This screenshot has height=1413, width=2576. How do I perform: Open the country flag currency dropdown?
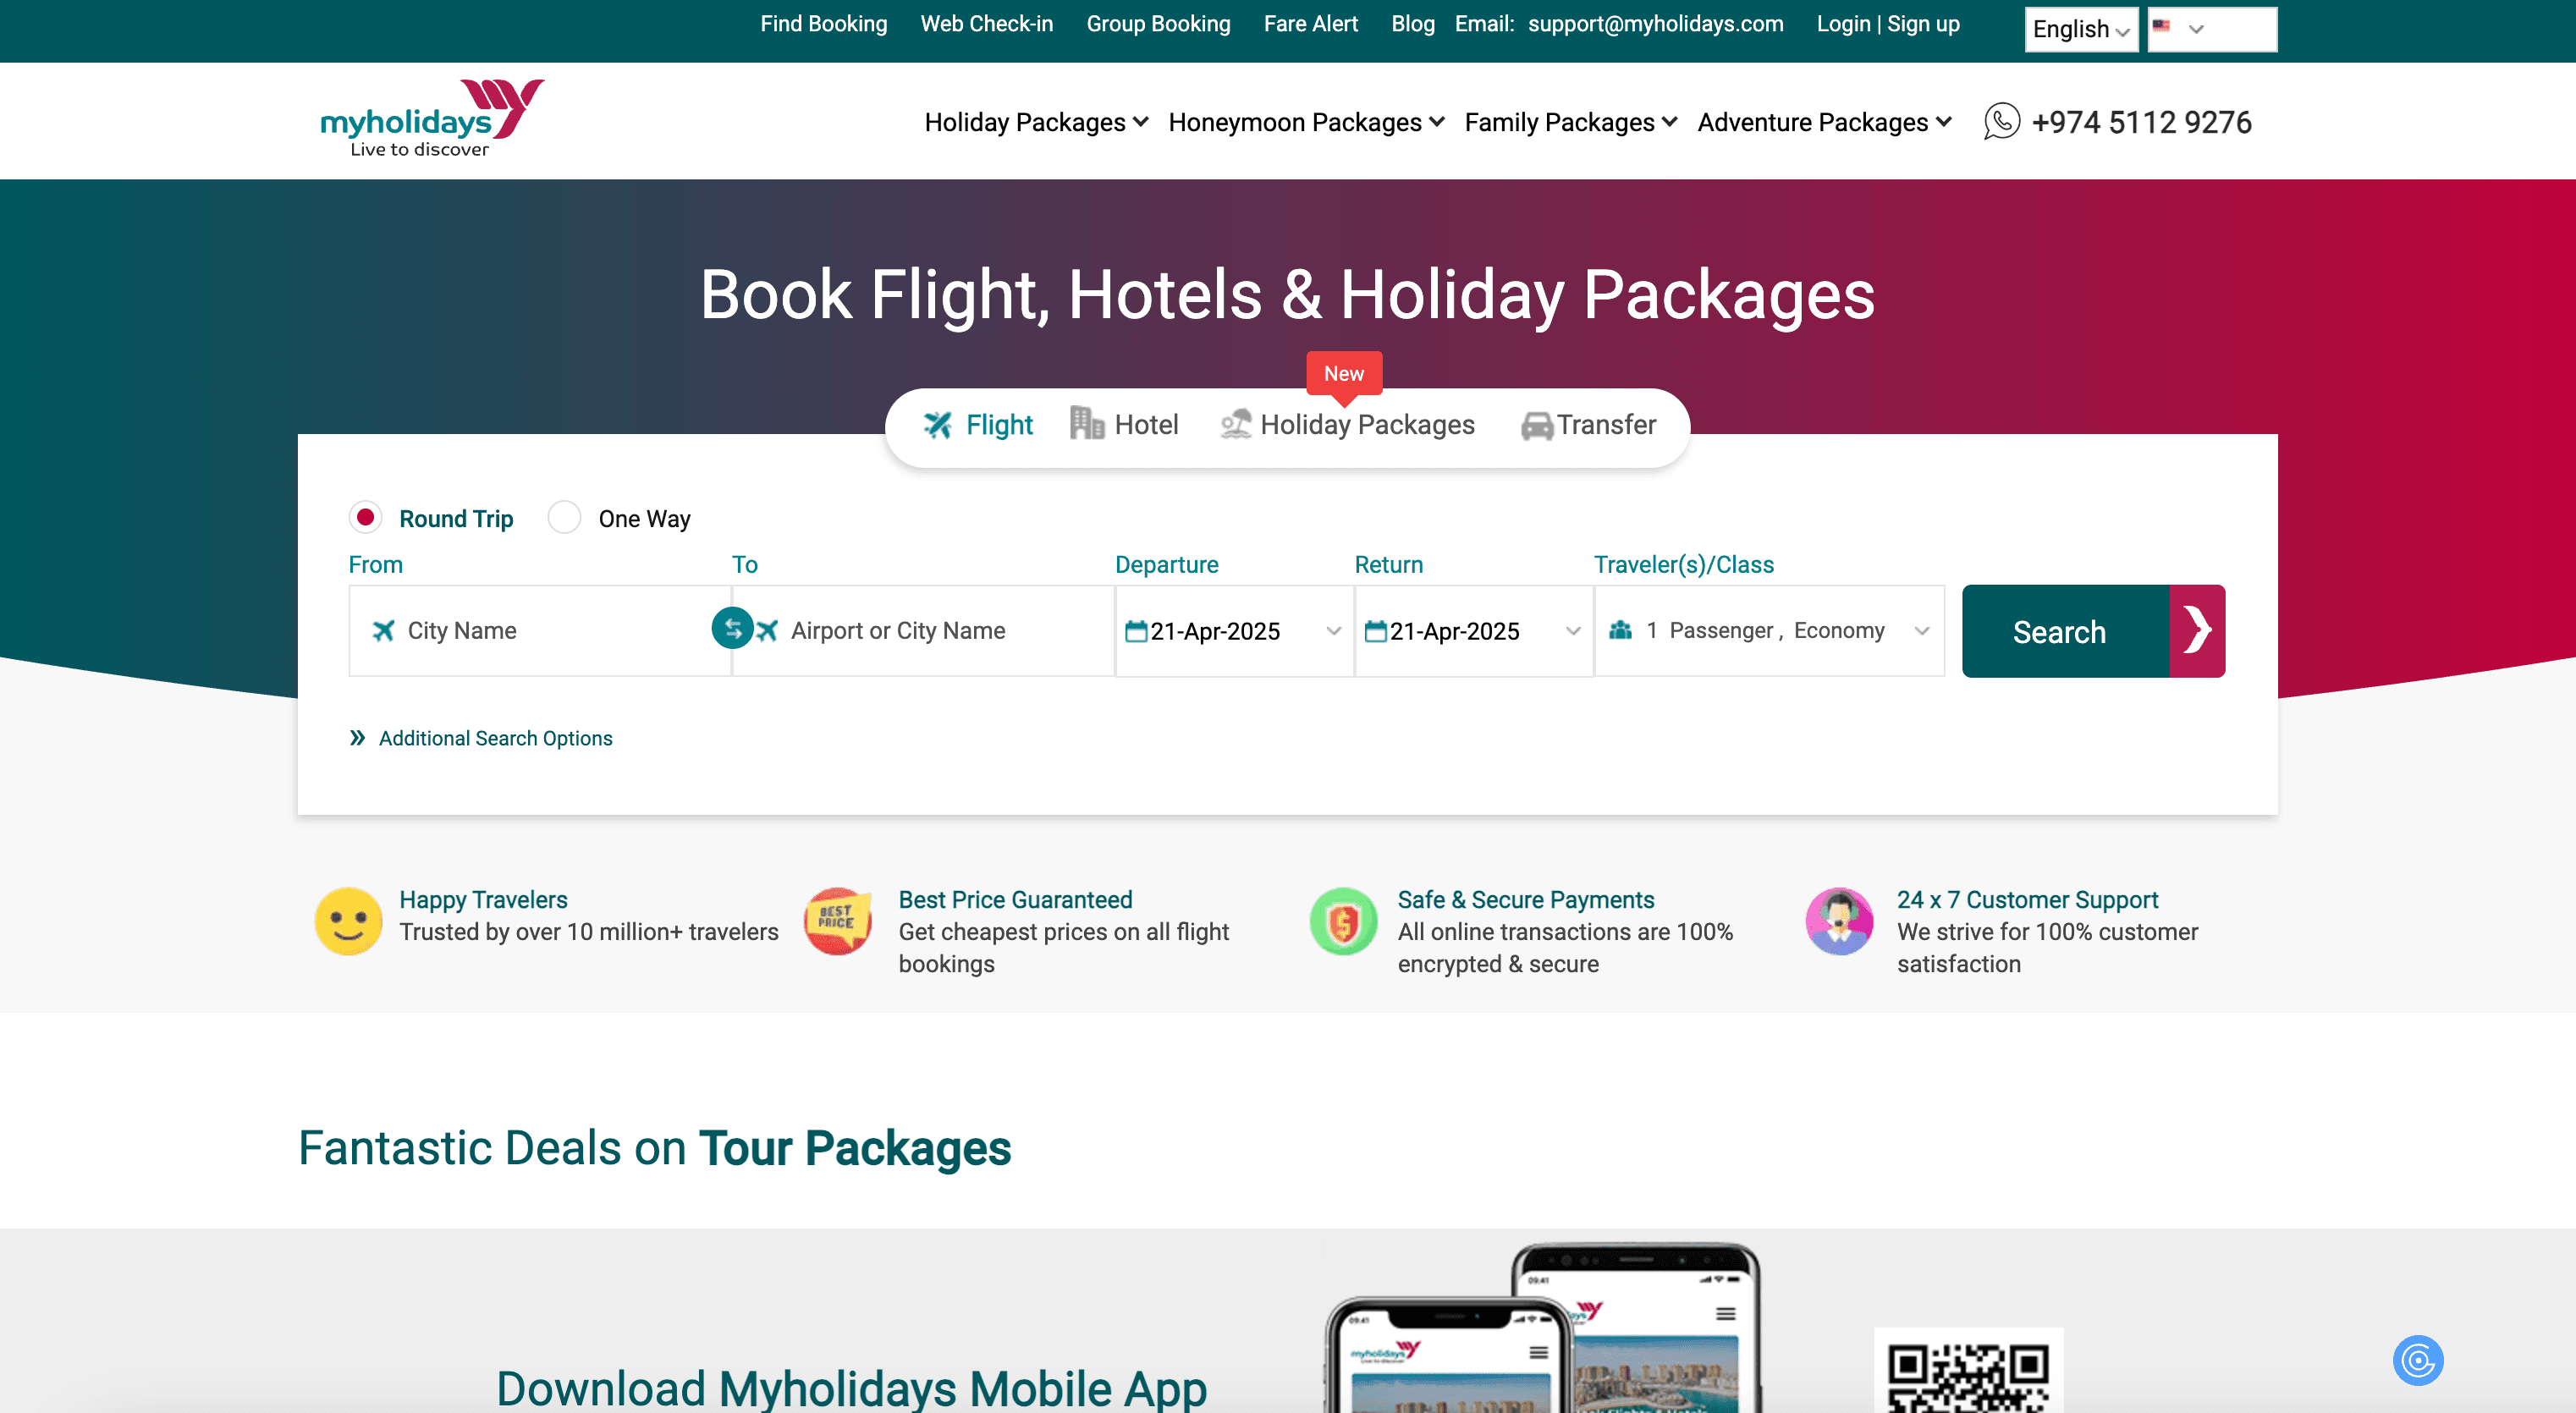[x=2212, y=29]
